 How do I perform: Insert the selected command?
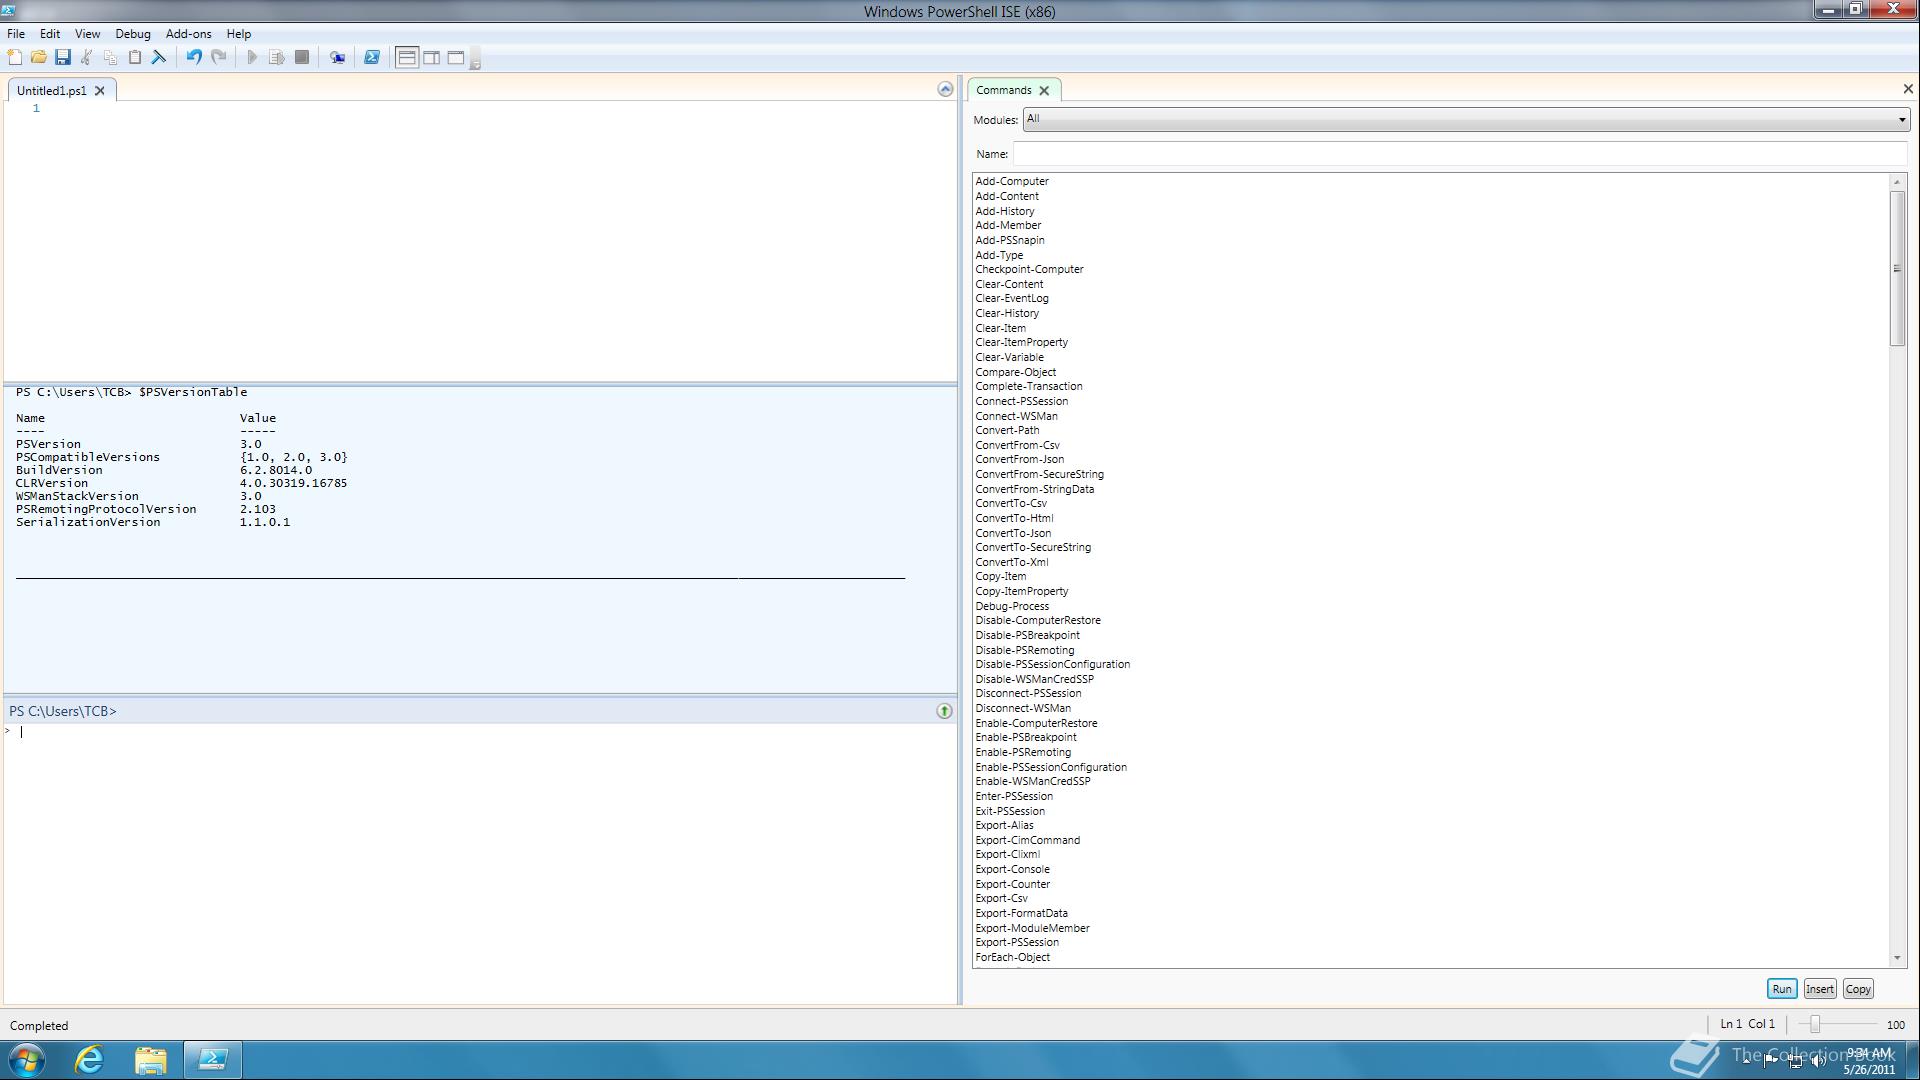[1819, 989]
